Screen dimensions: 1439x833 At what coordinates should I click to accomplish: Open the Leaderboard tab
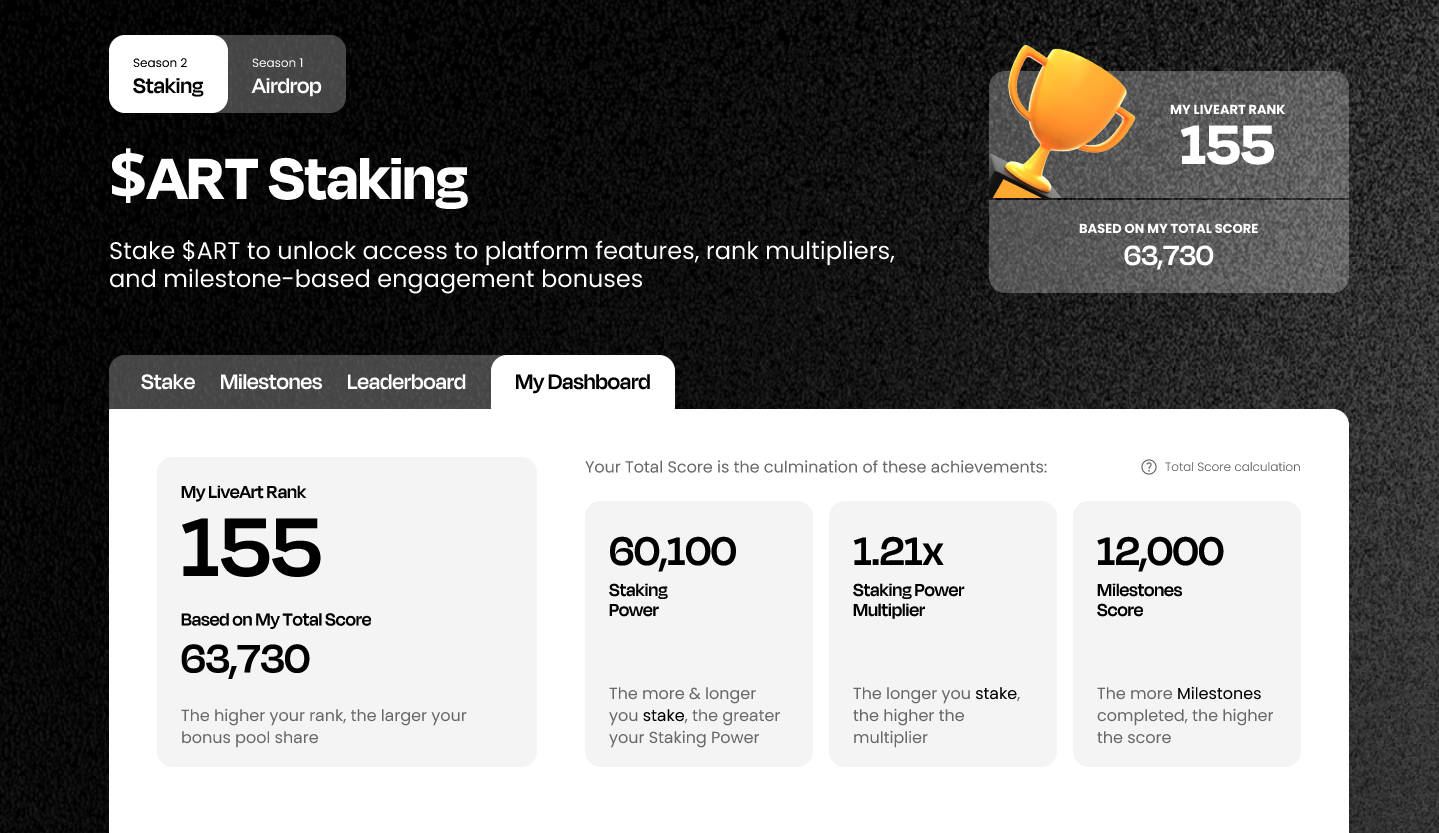406,382
